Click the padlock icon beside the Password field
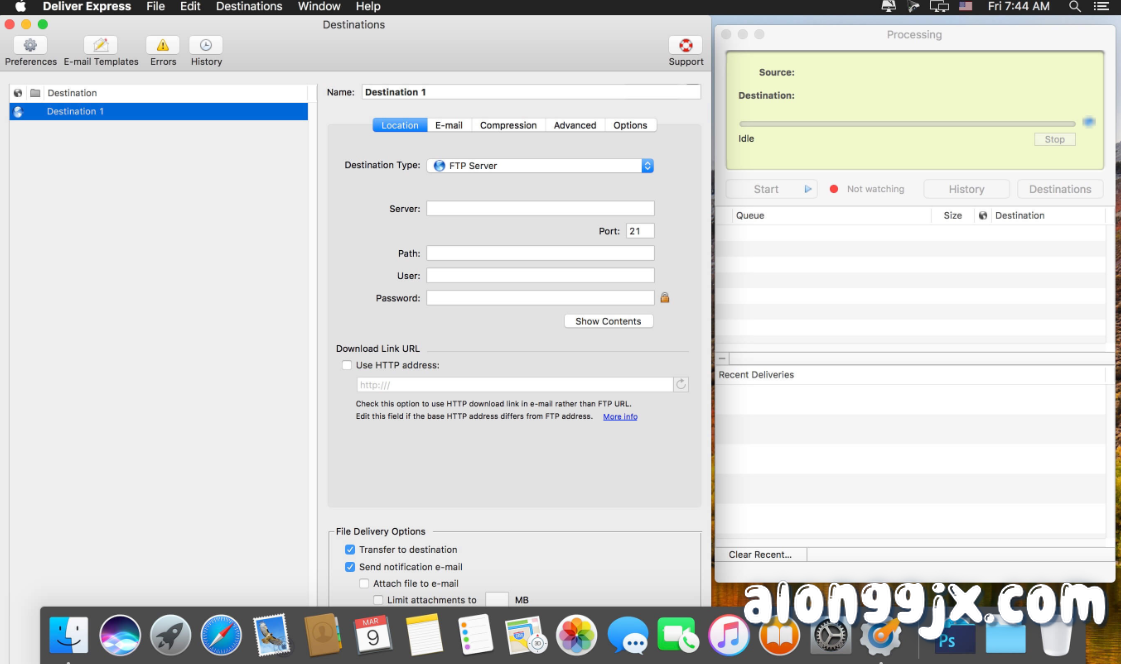The height and width of the screenshot is (664, 1121). pyautogui.click(x=665, y=297)
